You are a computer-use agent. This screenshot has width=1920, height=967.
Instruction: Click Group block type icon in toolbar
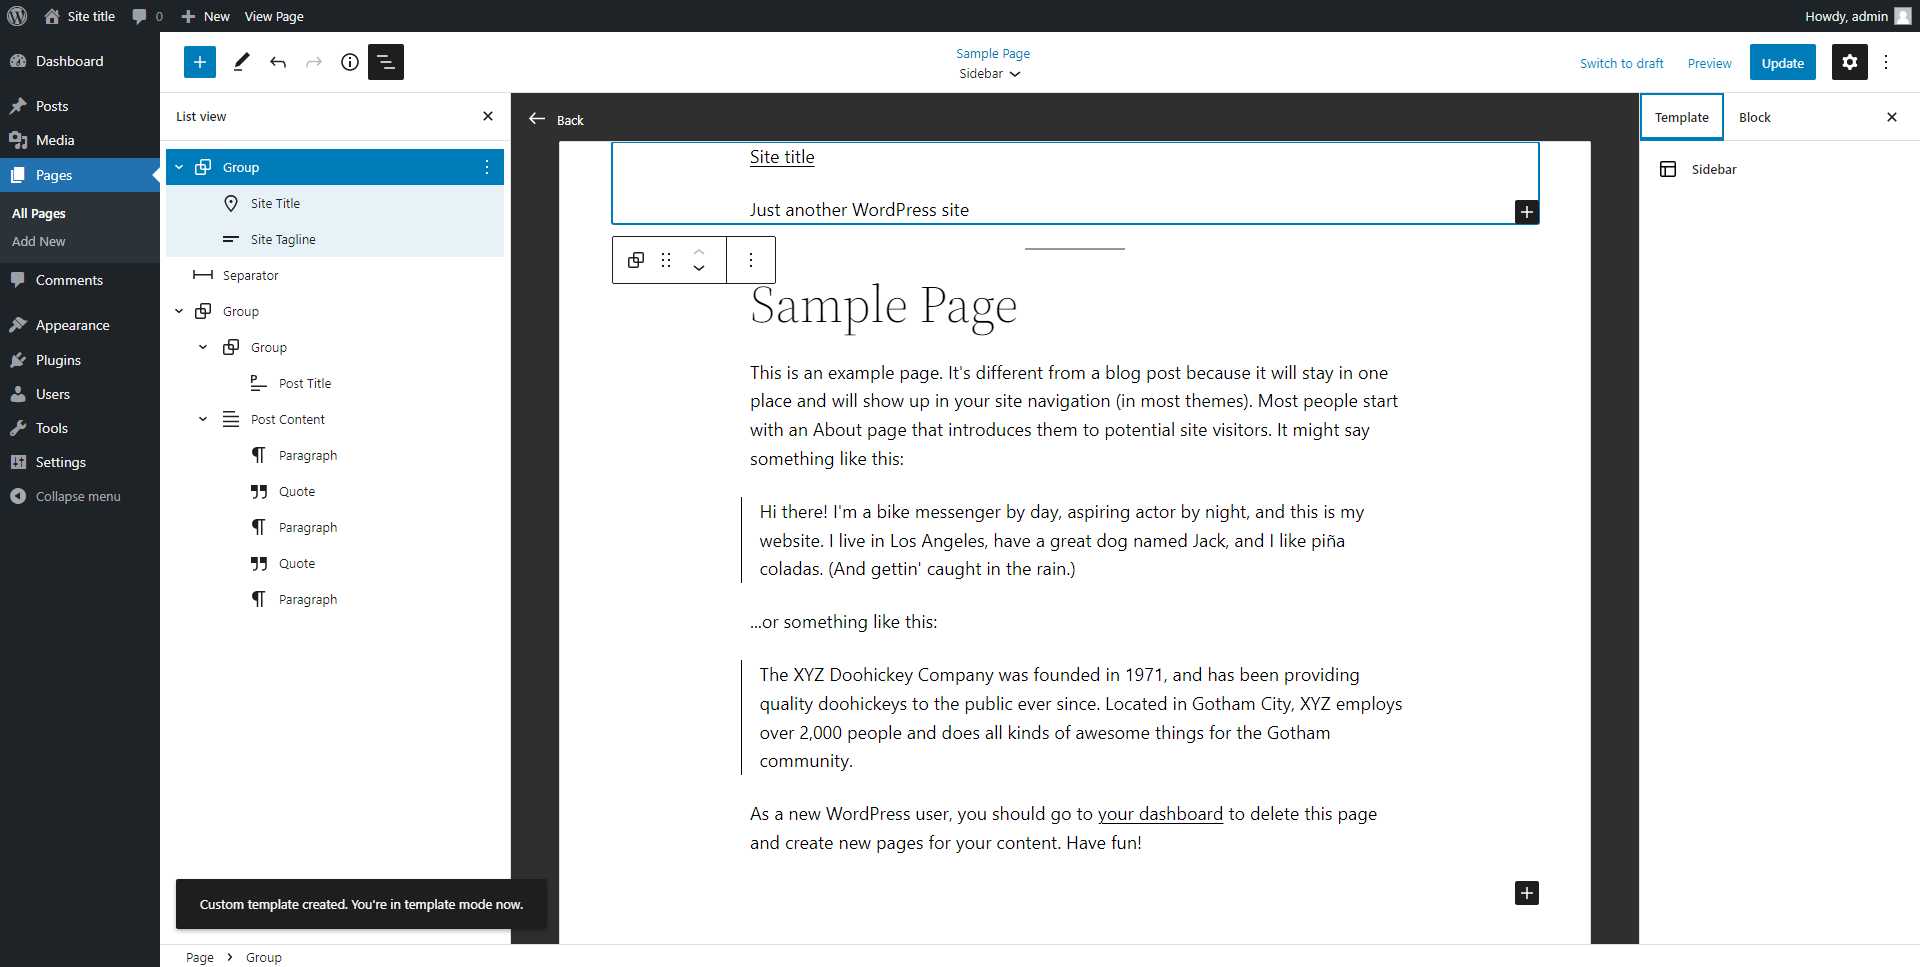click(x=635, y=260)
